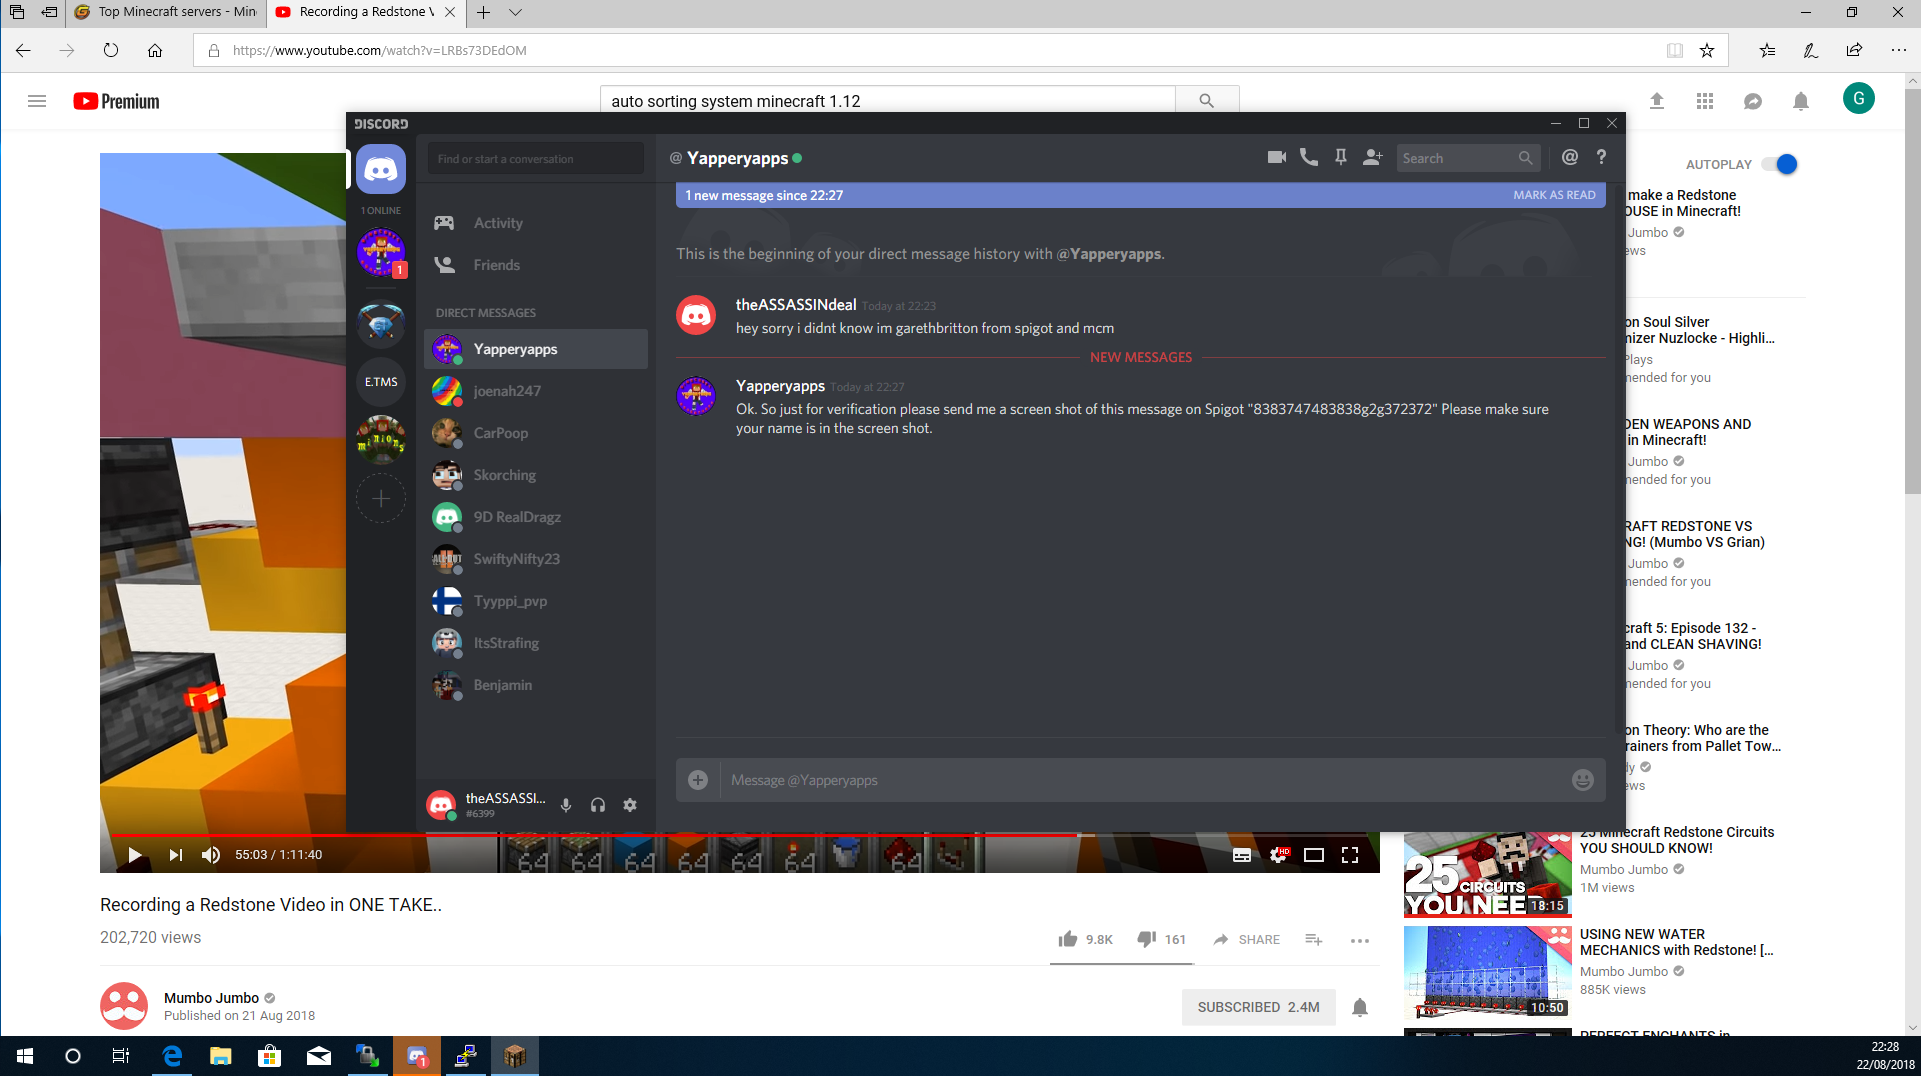The height and width of the screenshot is (1076, 1921).
Task: Open the E.TMS server
Action: 381,382
